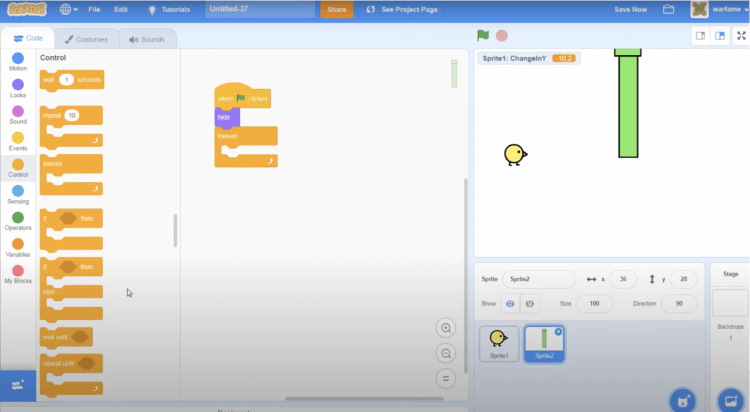Switch to large stage layout
This screenshot has width=750, height=412.
click(x=719, y=36)
